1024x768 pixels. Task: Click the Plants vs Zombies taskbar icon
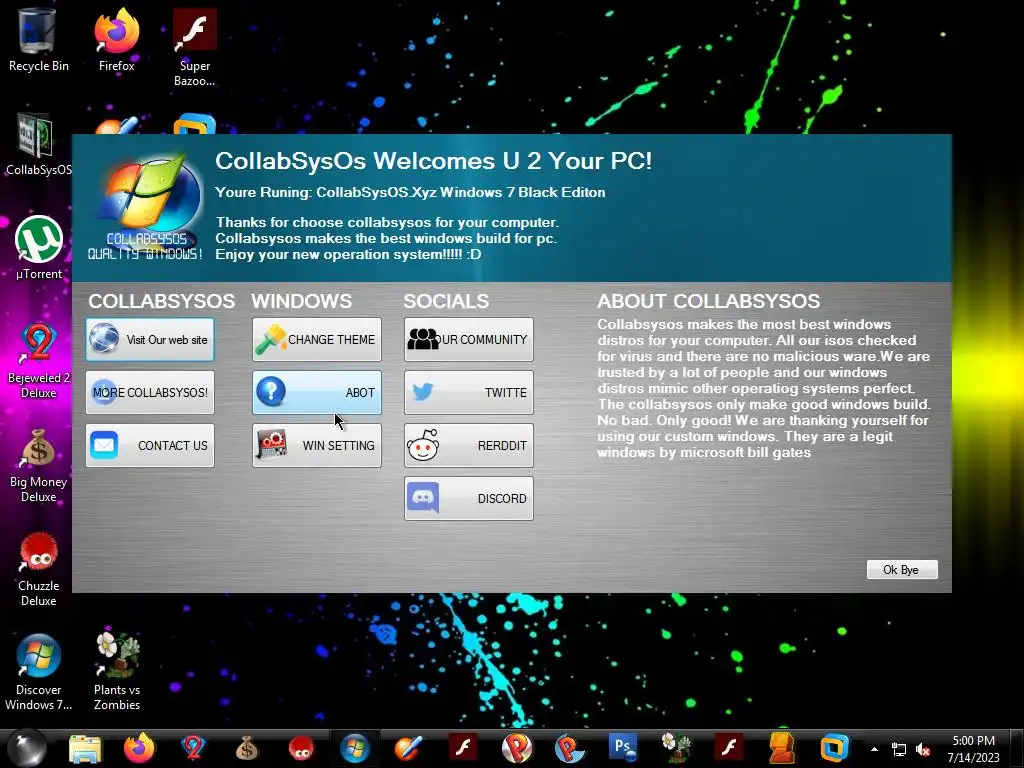(675, 748)
